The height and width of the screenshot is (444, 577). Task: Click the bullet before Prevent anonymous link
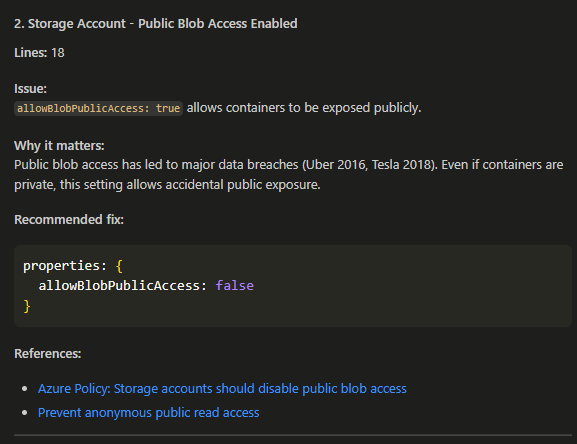point(25,413)
